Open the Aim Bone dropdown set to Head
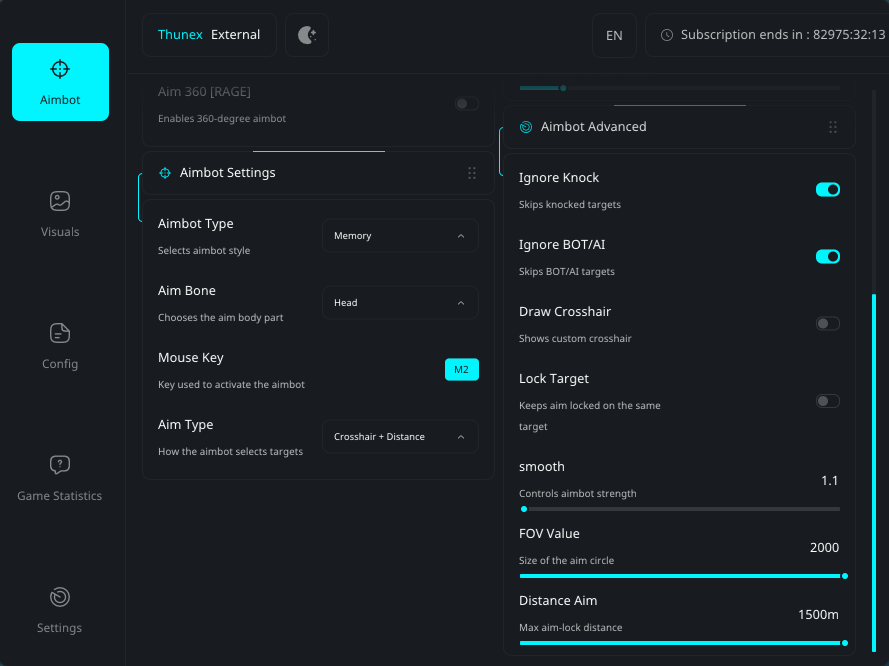This screenshot has height=666, width=889. 400,303
